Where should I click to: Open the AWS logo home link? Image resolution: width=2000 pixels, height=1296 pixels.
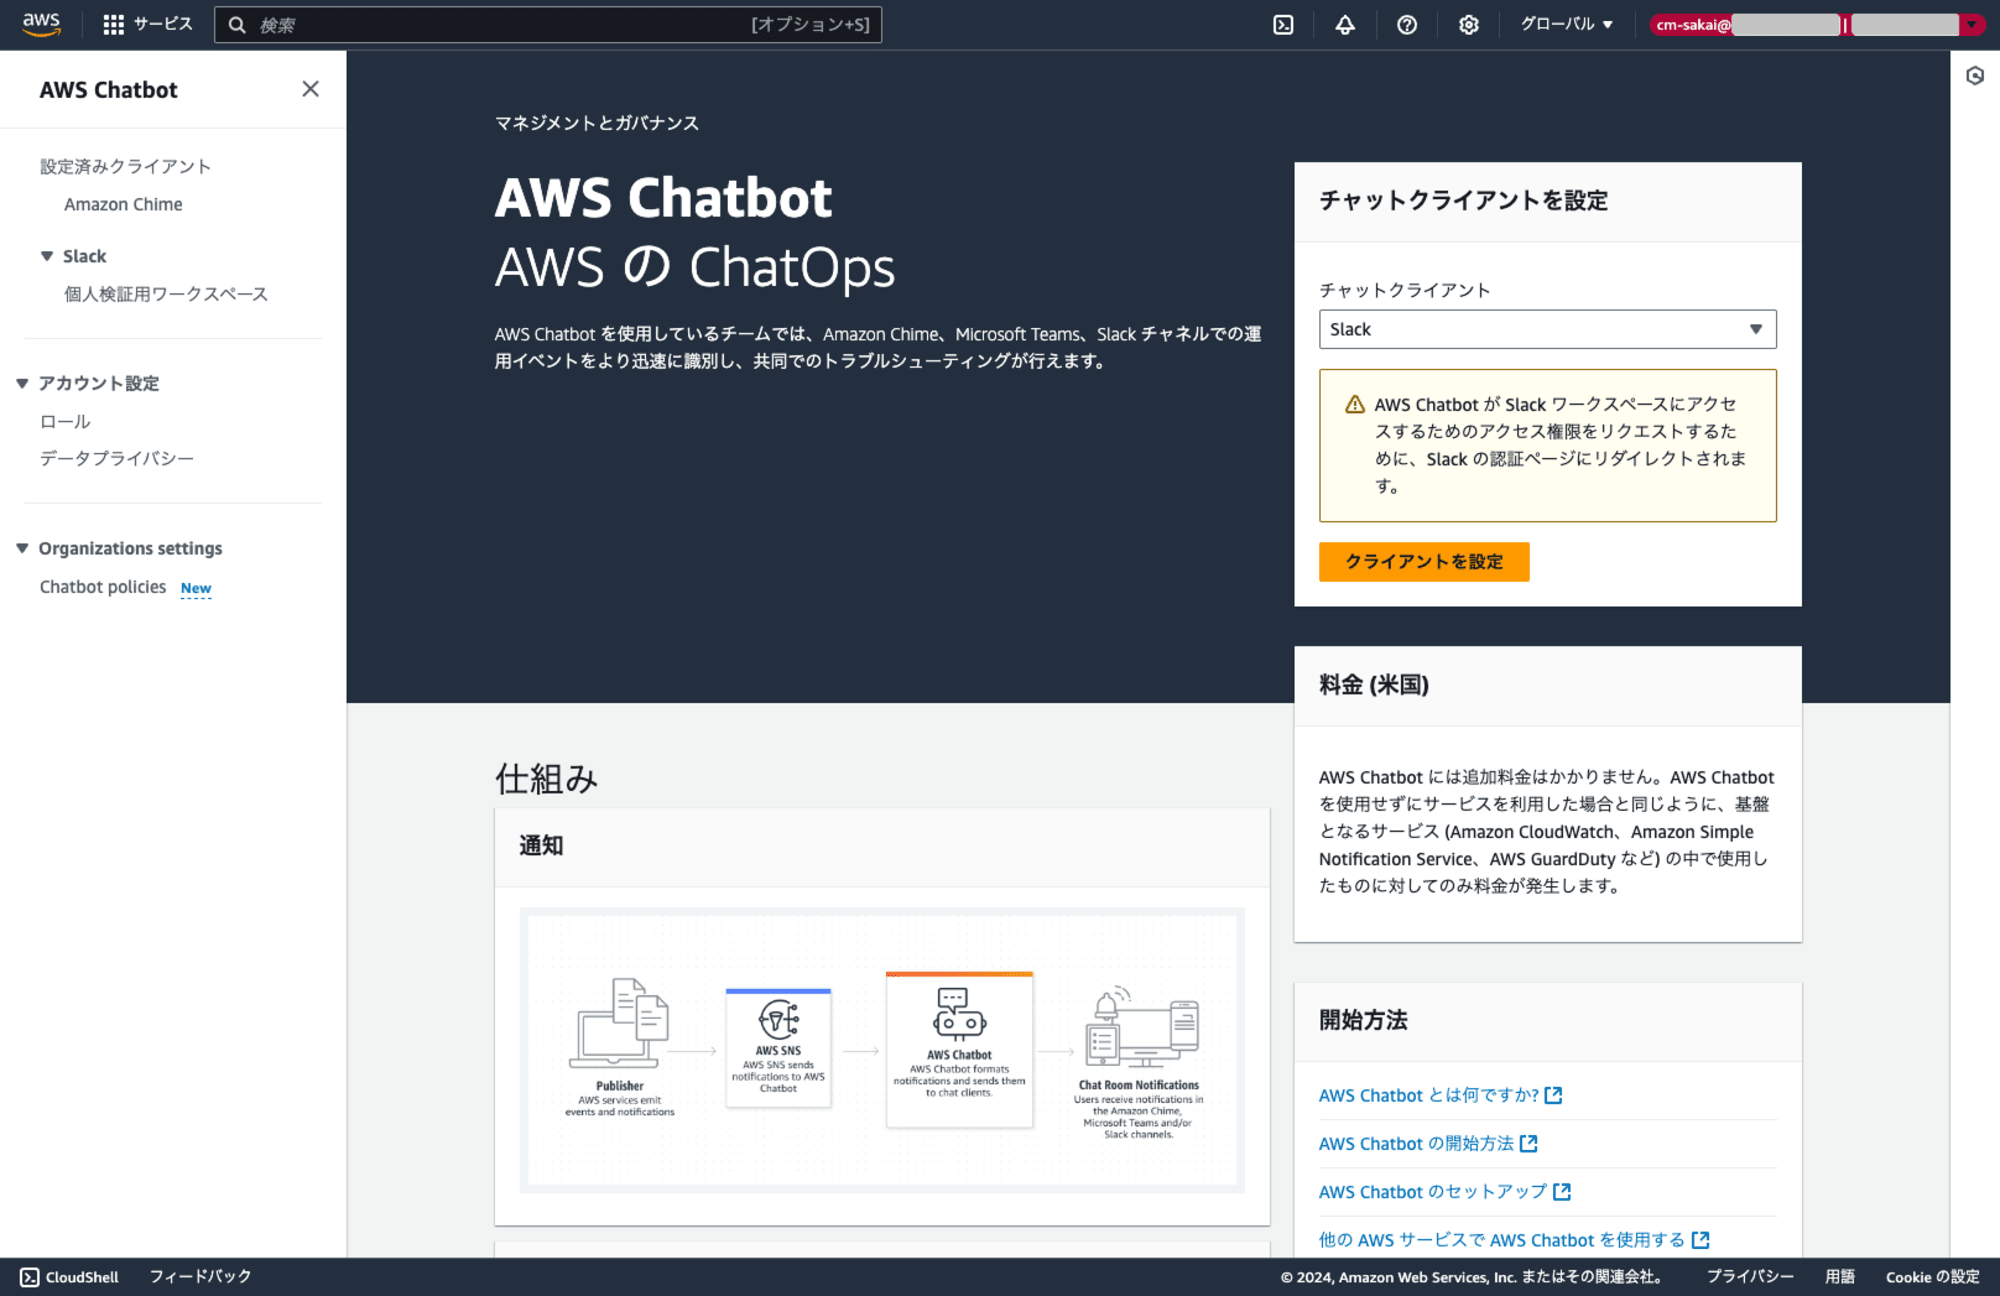click(41, 24)
